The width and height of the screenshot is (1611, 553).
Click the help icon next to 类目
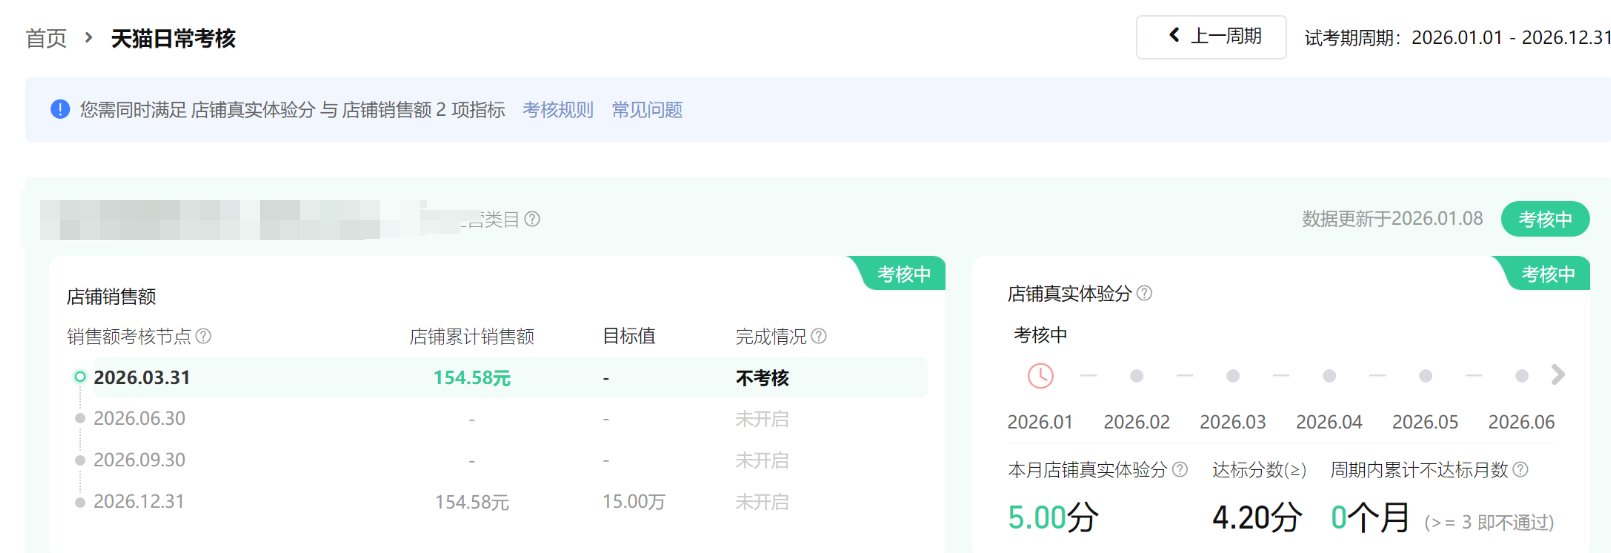click(x=532, y=219)
